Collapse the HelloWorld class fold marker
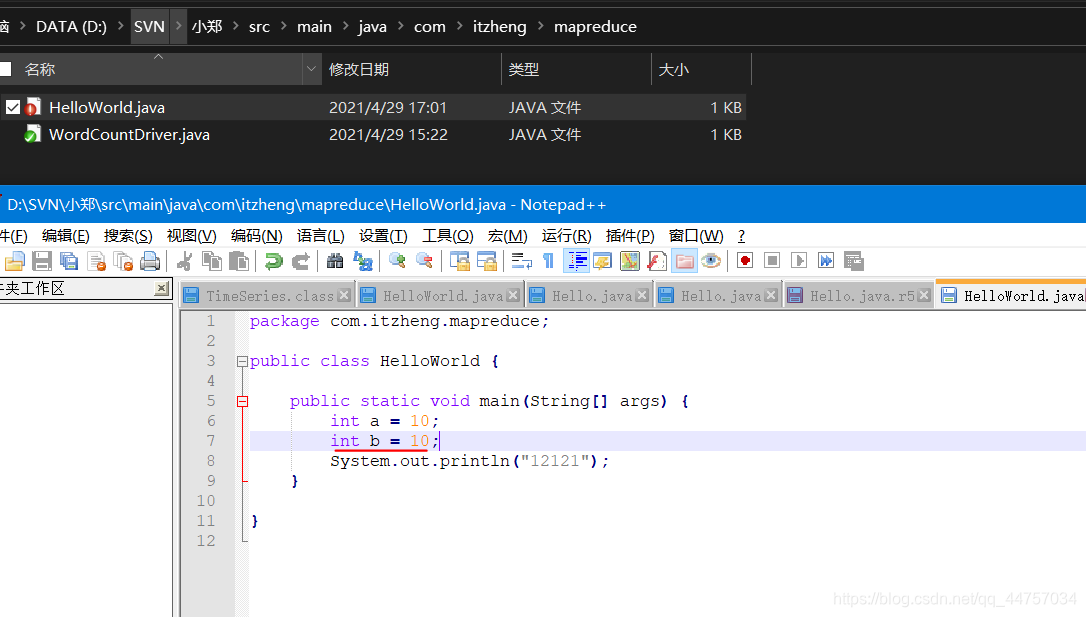1086x617 pixels. pos(241,361)
